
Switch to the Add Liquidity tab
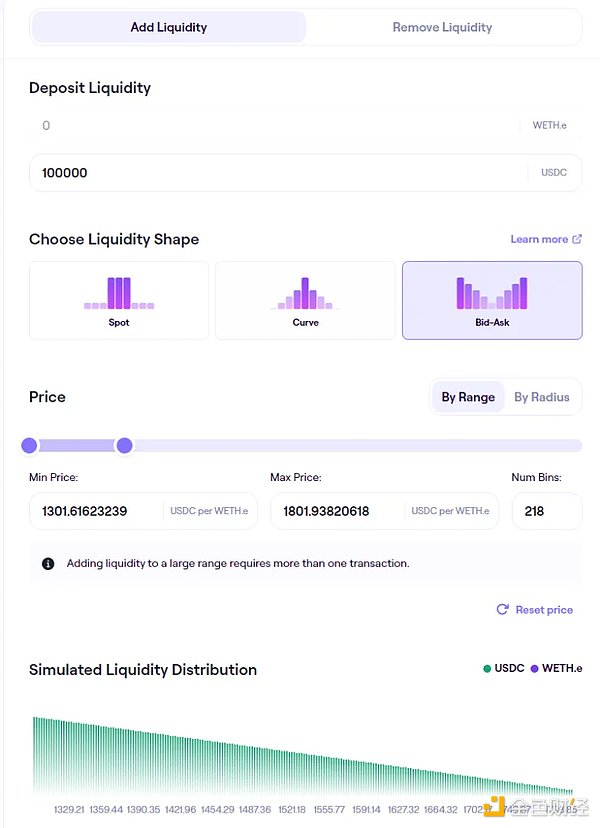point(168,27)
